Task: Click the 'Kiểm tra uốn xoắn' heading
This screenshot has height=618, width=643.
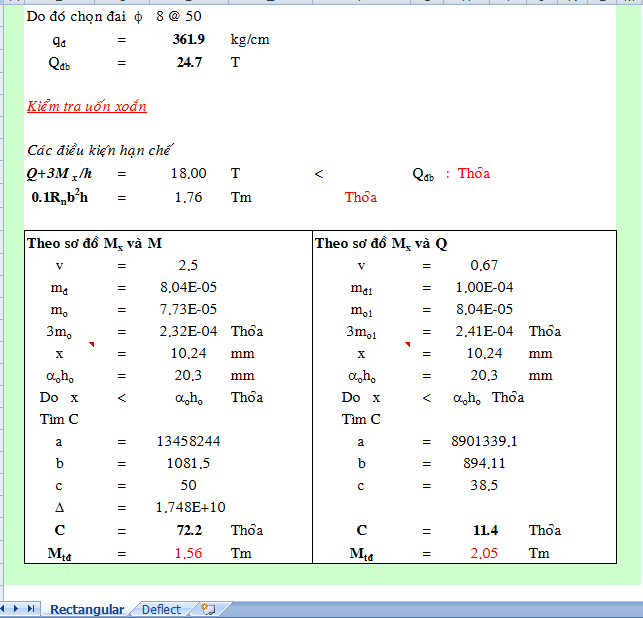Action: coord(87,106)
